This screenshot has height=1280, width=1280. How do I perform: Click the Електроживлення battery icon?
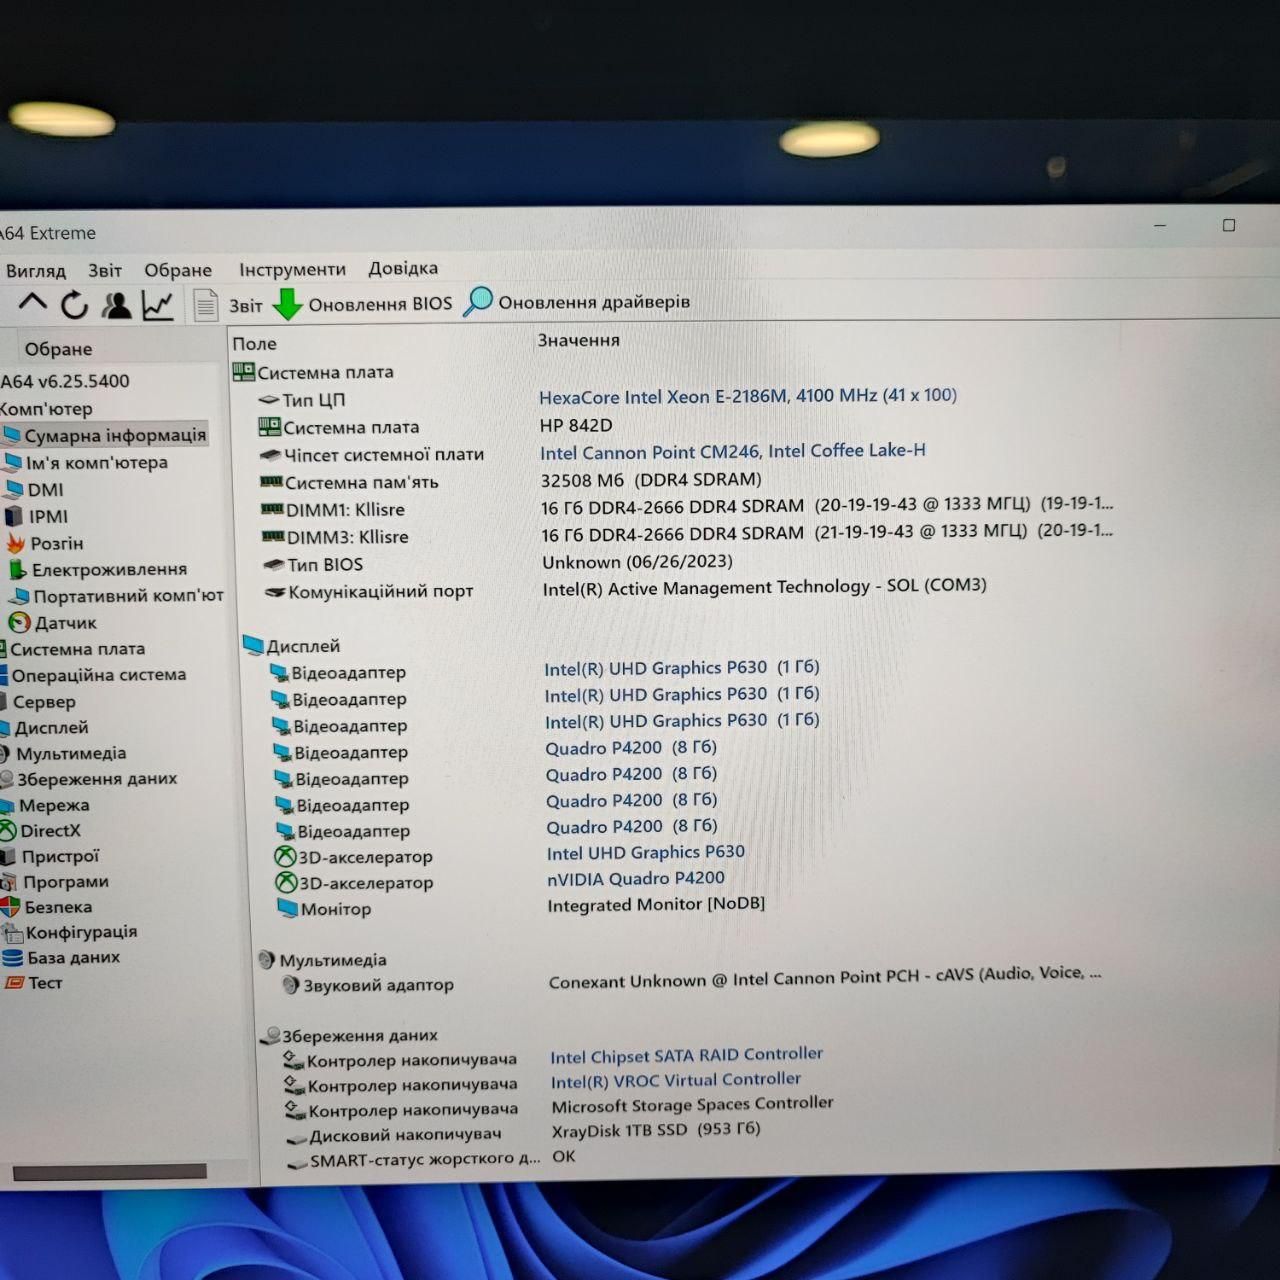coord(17,570)
